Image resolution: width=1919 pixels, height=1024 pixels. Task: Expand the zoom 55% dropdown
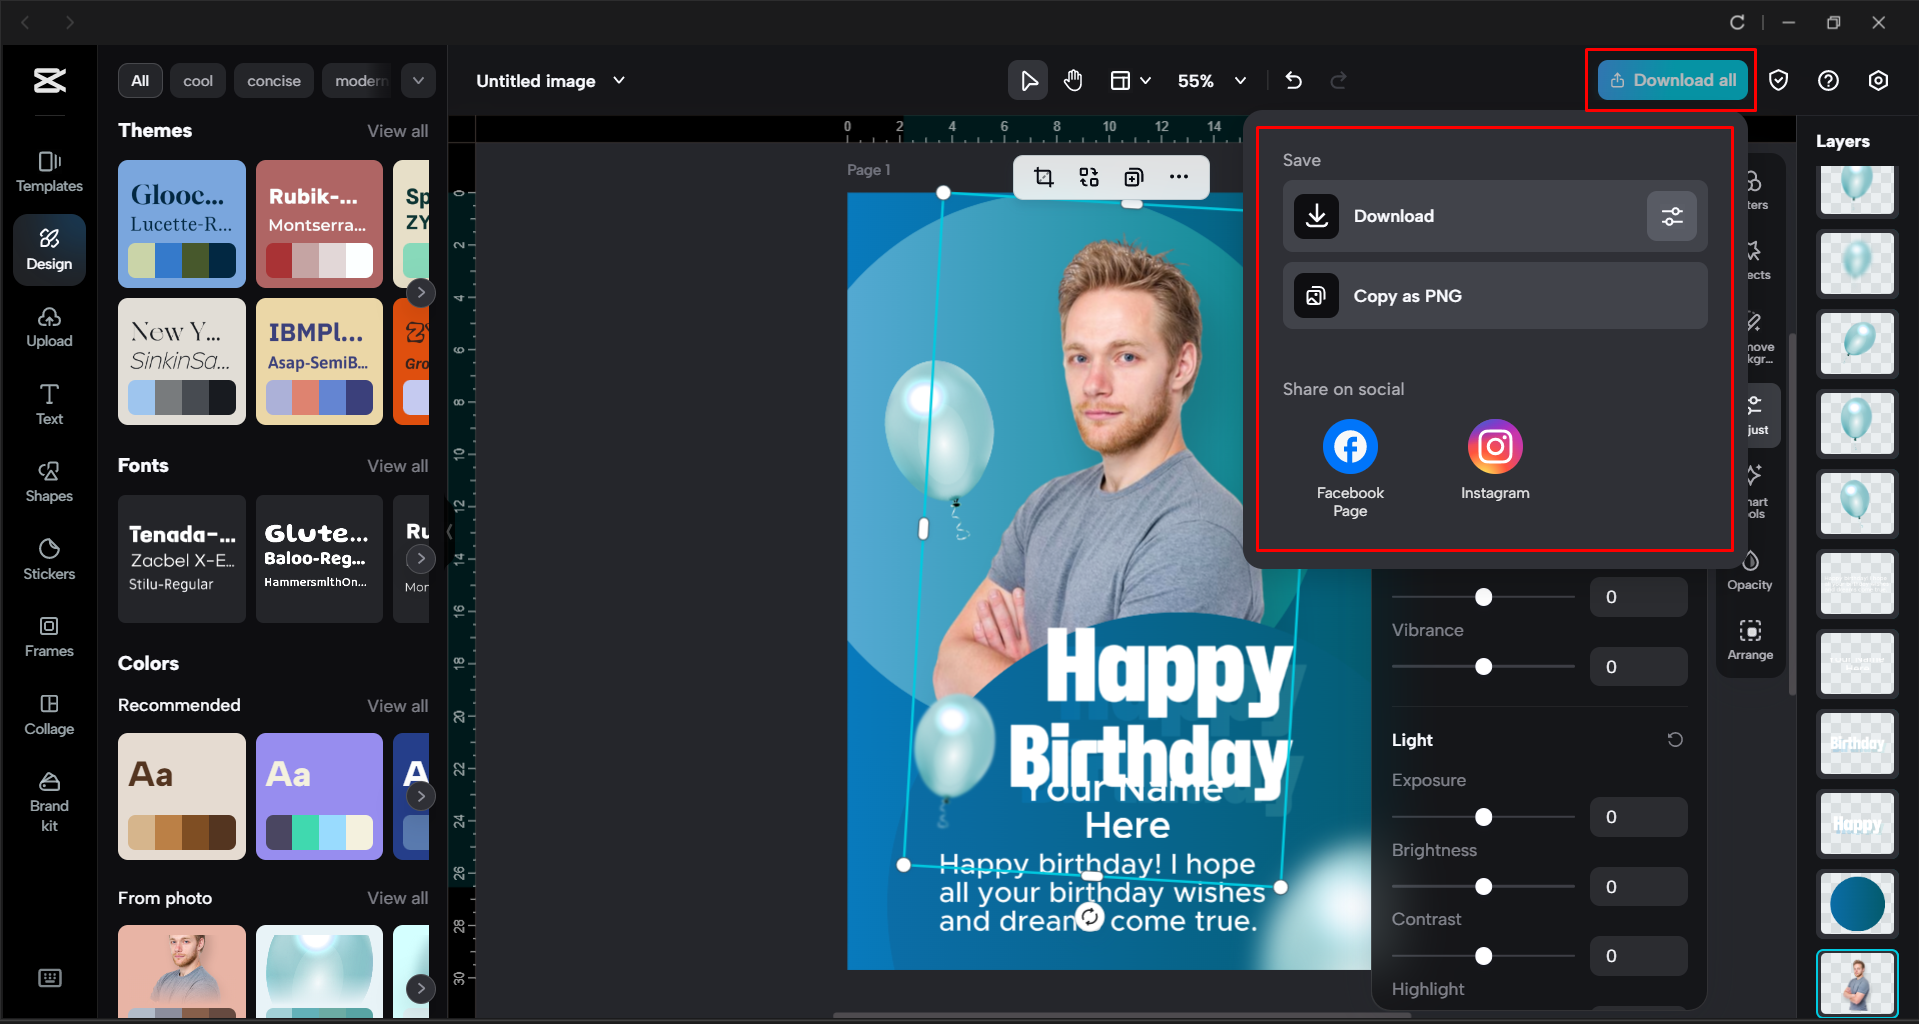(1240, 81)
